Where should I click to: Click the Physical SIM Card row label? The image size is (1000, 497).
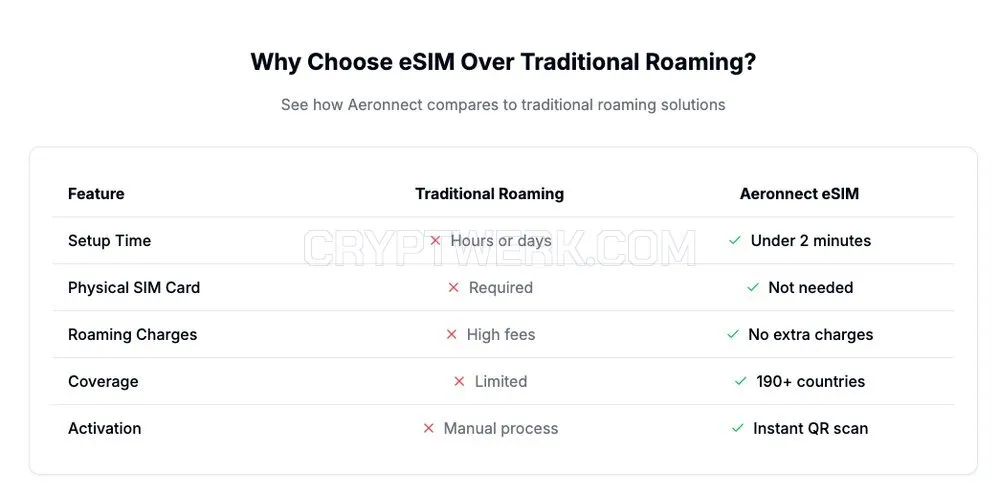pos(134,288)
